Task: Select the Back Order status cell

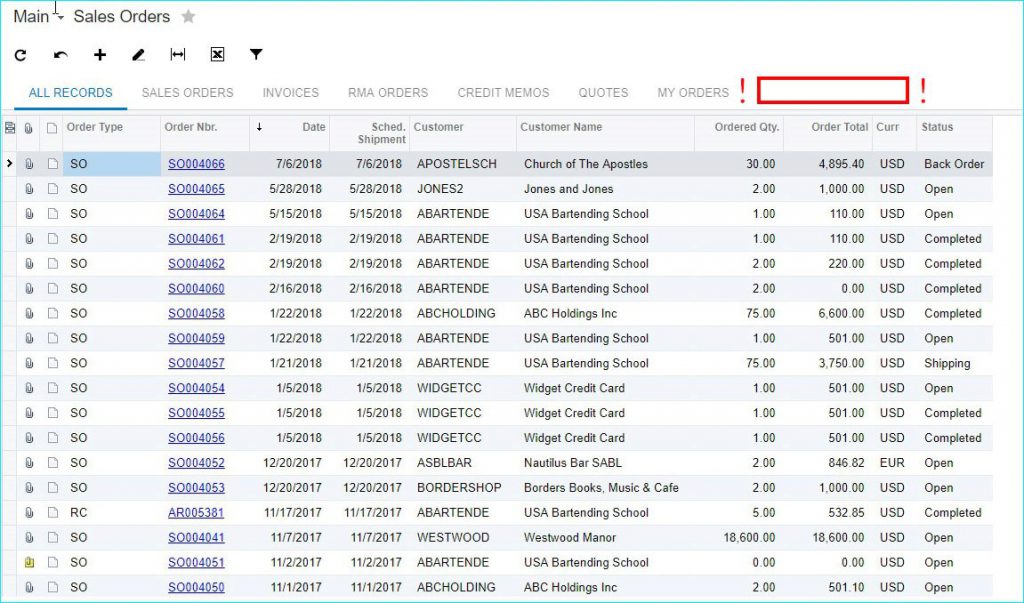Action: (954, 164)
